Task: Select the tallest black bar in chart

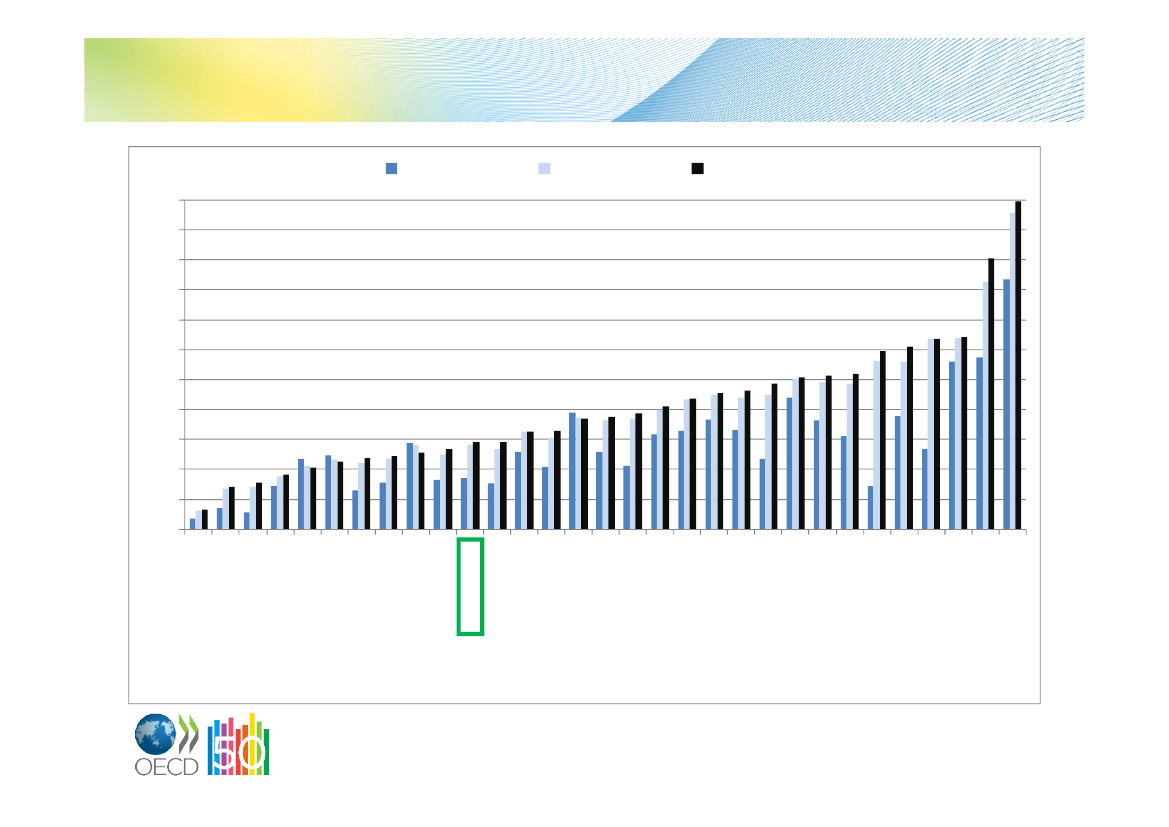Action: (x=1018, y=365)
